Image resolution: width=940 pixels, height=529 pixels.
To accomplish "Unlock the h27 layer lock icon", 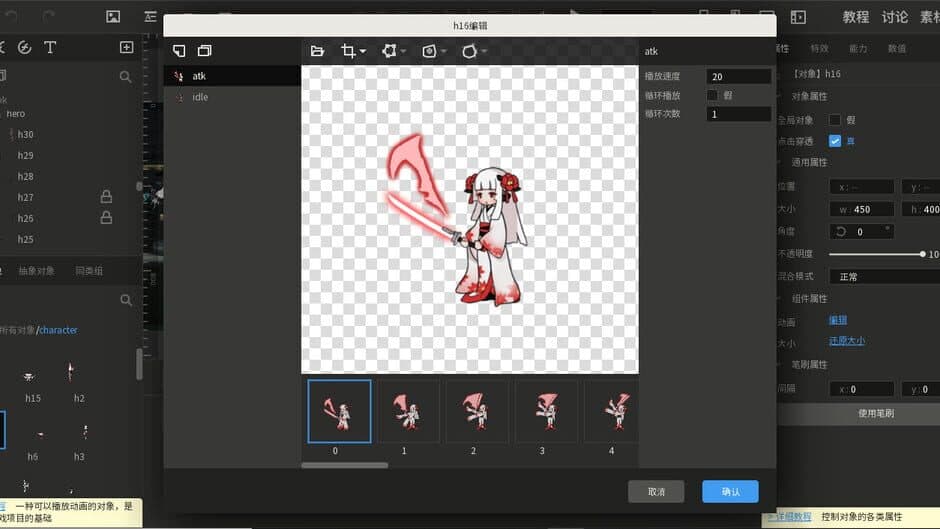I will tap(106, 197).
